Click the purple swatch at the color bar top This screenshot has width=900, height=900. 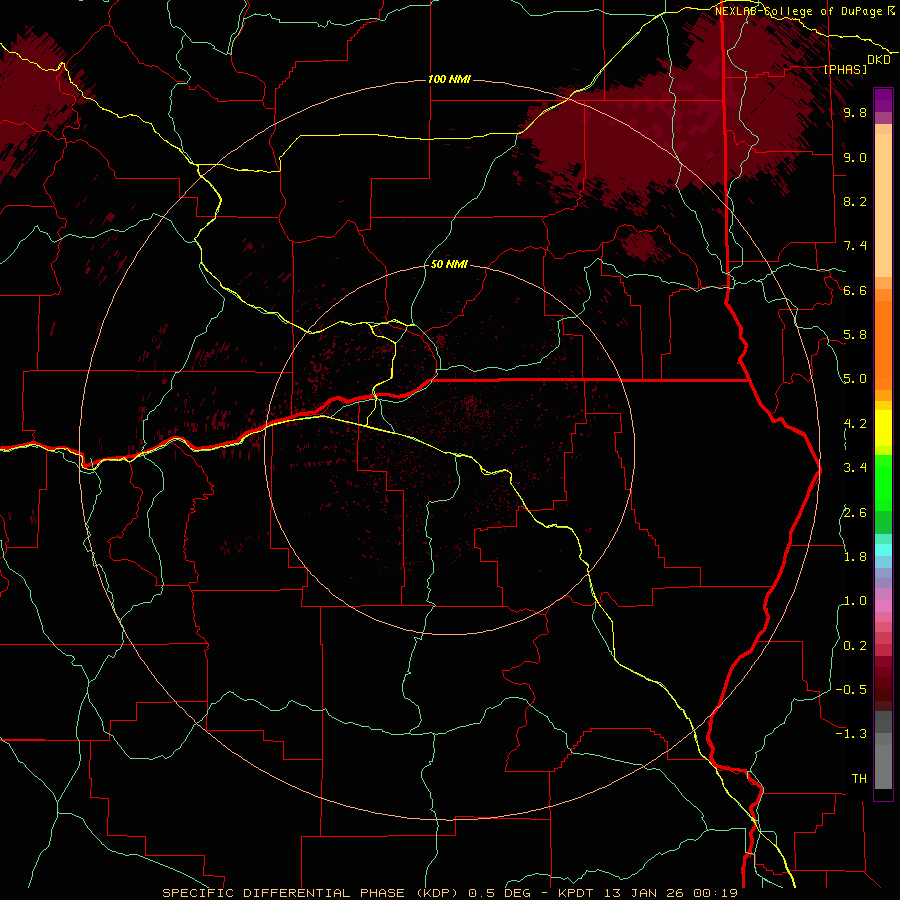click(x=883, y=100)
